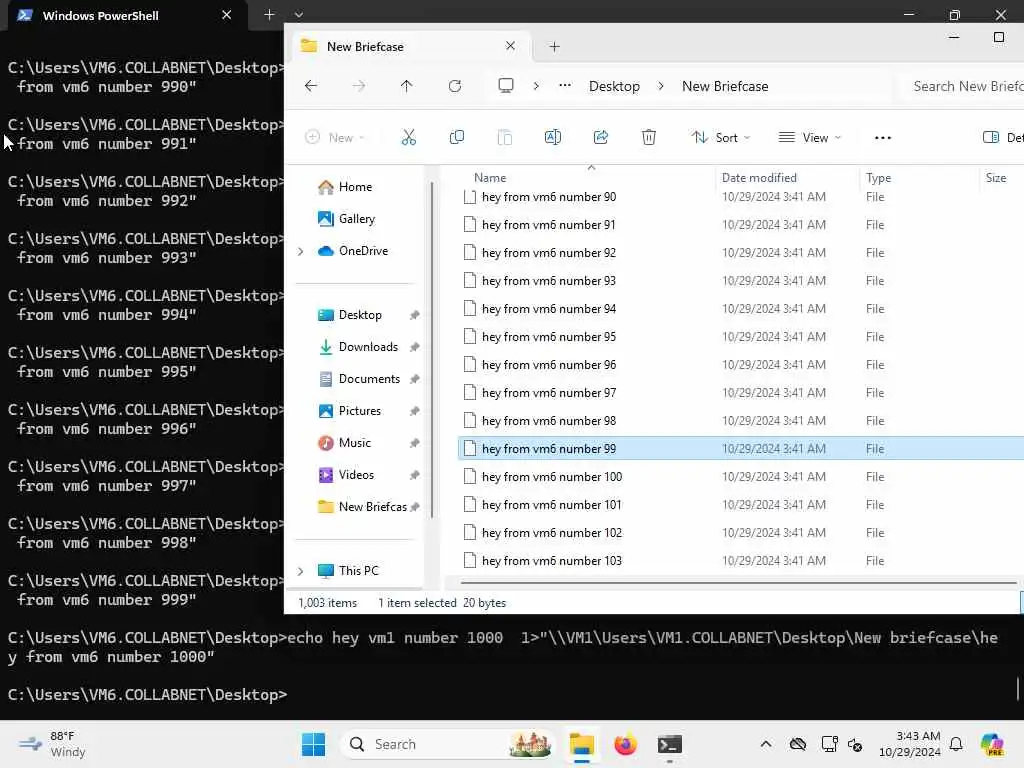The image size is (1024, 768).
Task: Close the Windows PowerShell tab
Action: point(227,14)
